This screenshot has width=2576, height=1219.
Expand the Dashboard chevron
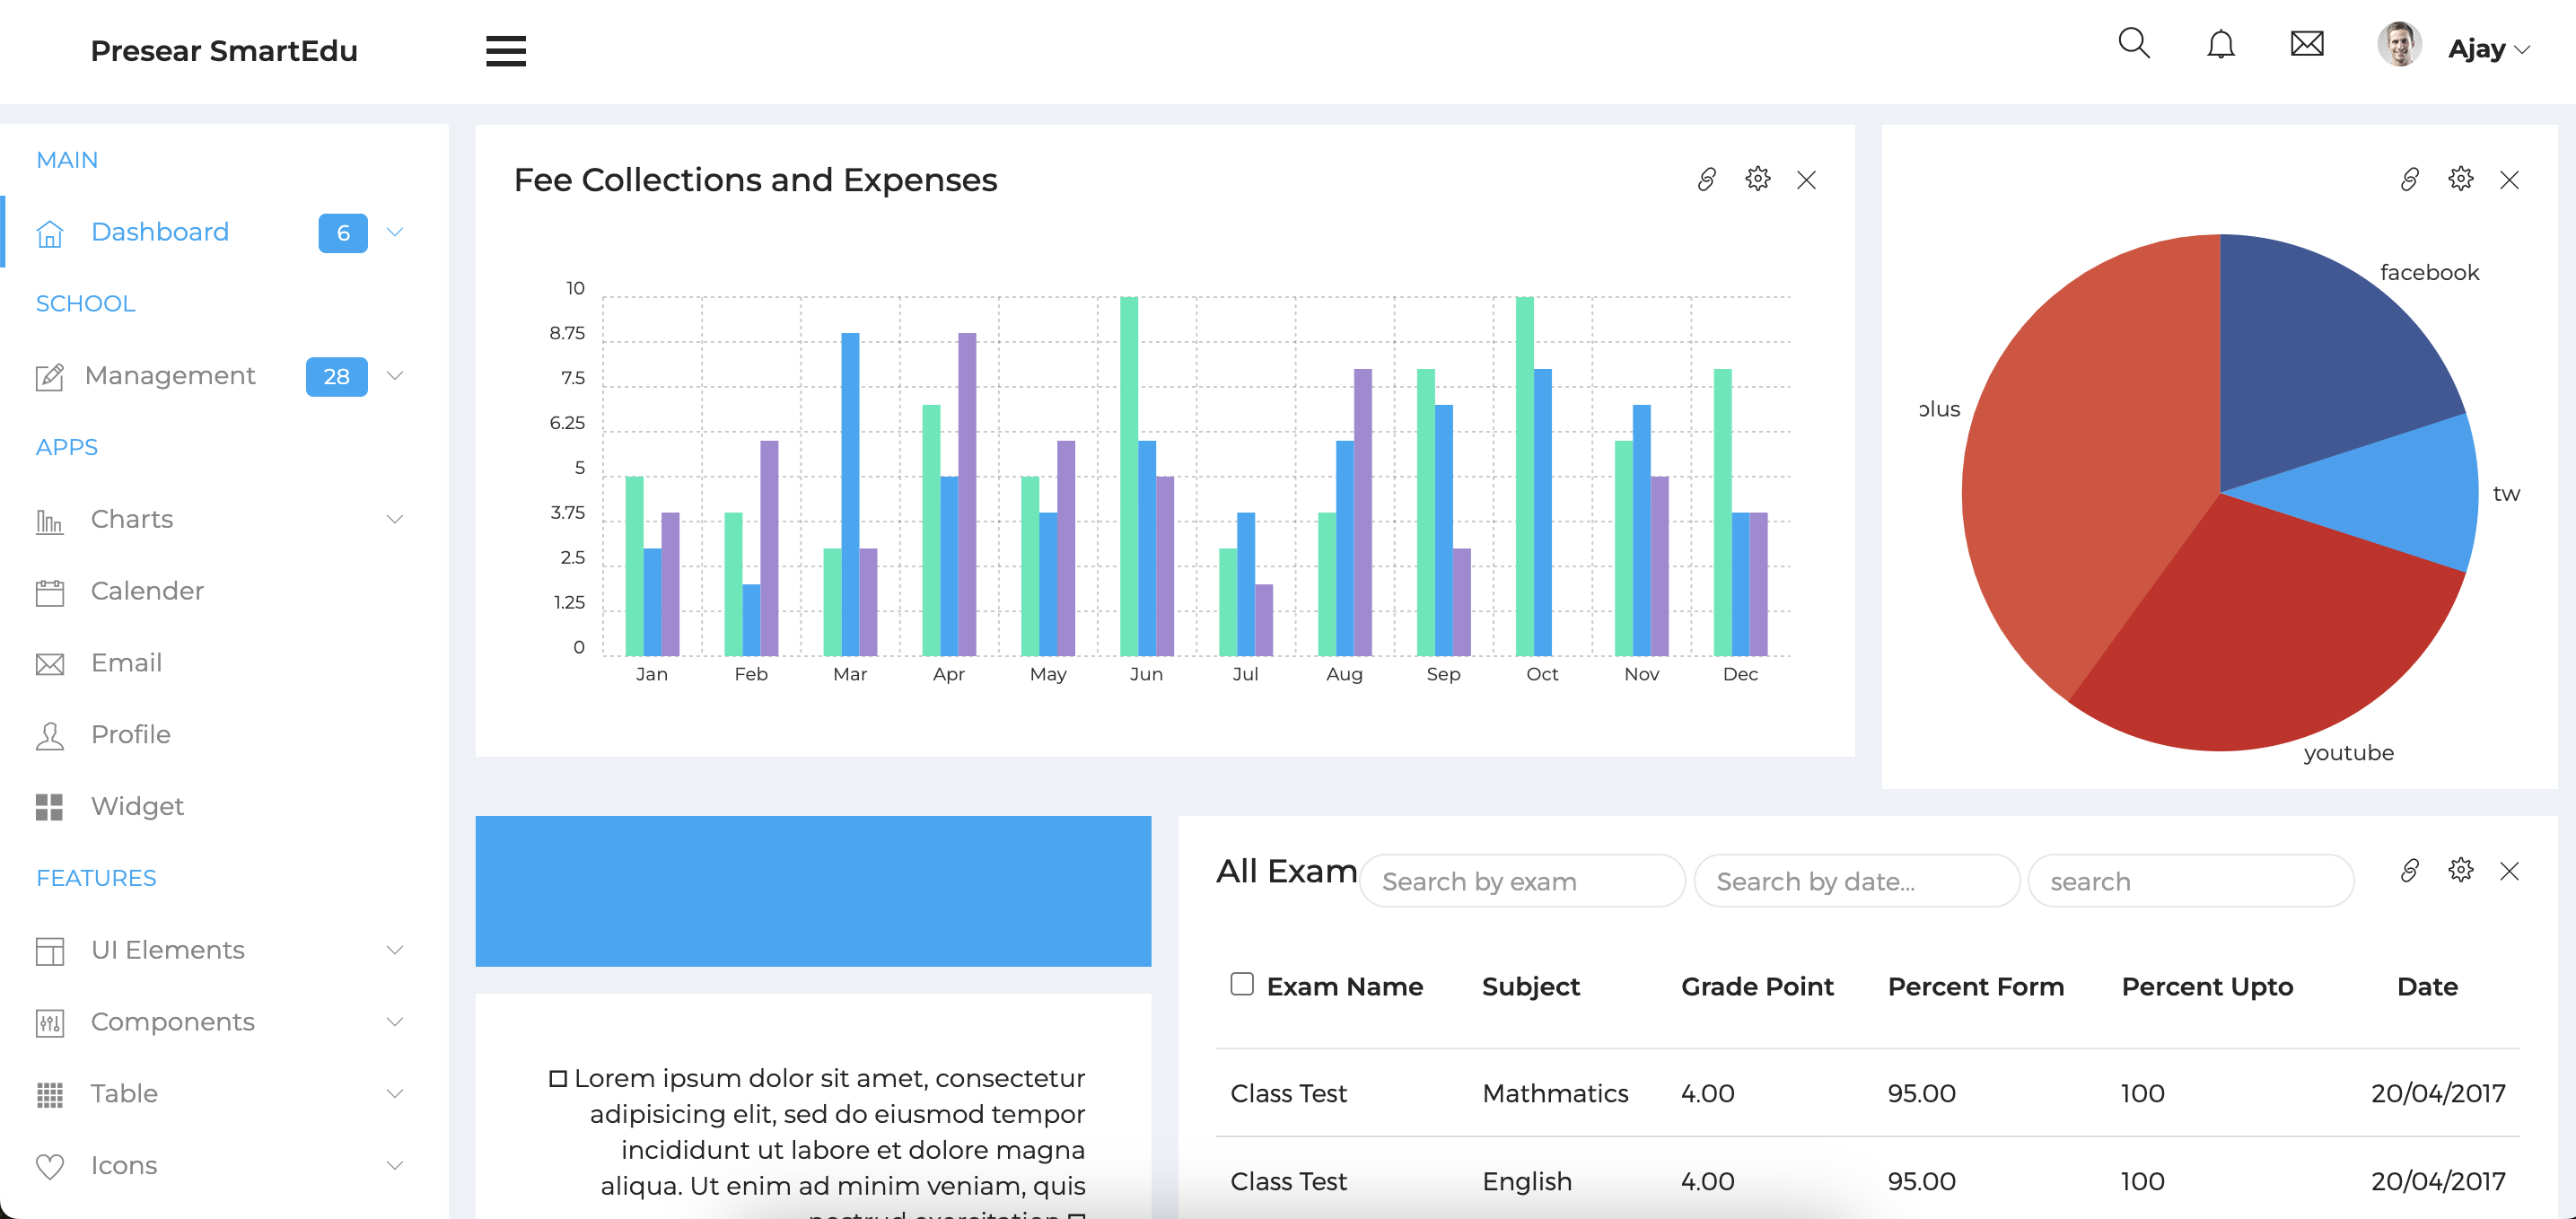395,232
